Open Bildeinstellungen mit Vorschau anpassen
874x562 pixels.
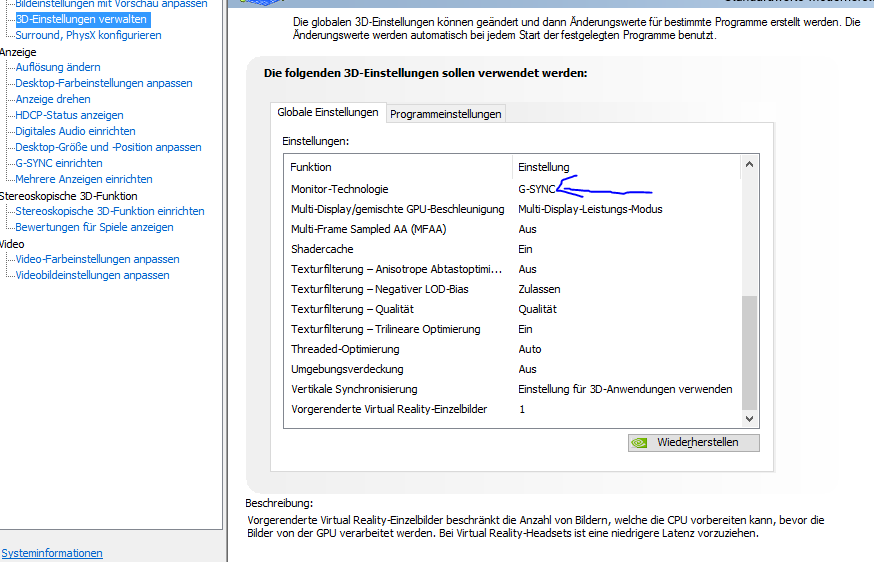[111, 4]
